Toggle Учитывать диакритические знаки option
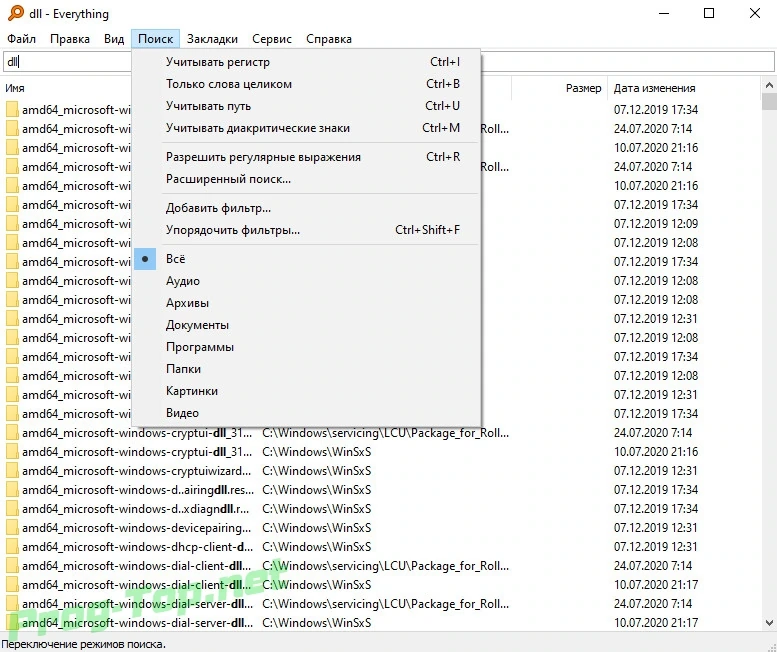This screenshot has width=777, height=652. click(x=306, y=128)
